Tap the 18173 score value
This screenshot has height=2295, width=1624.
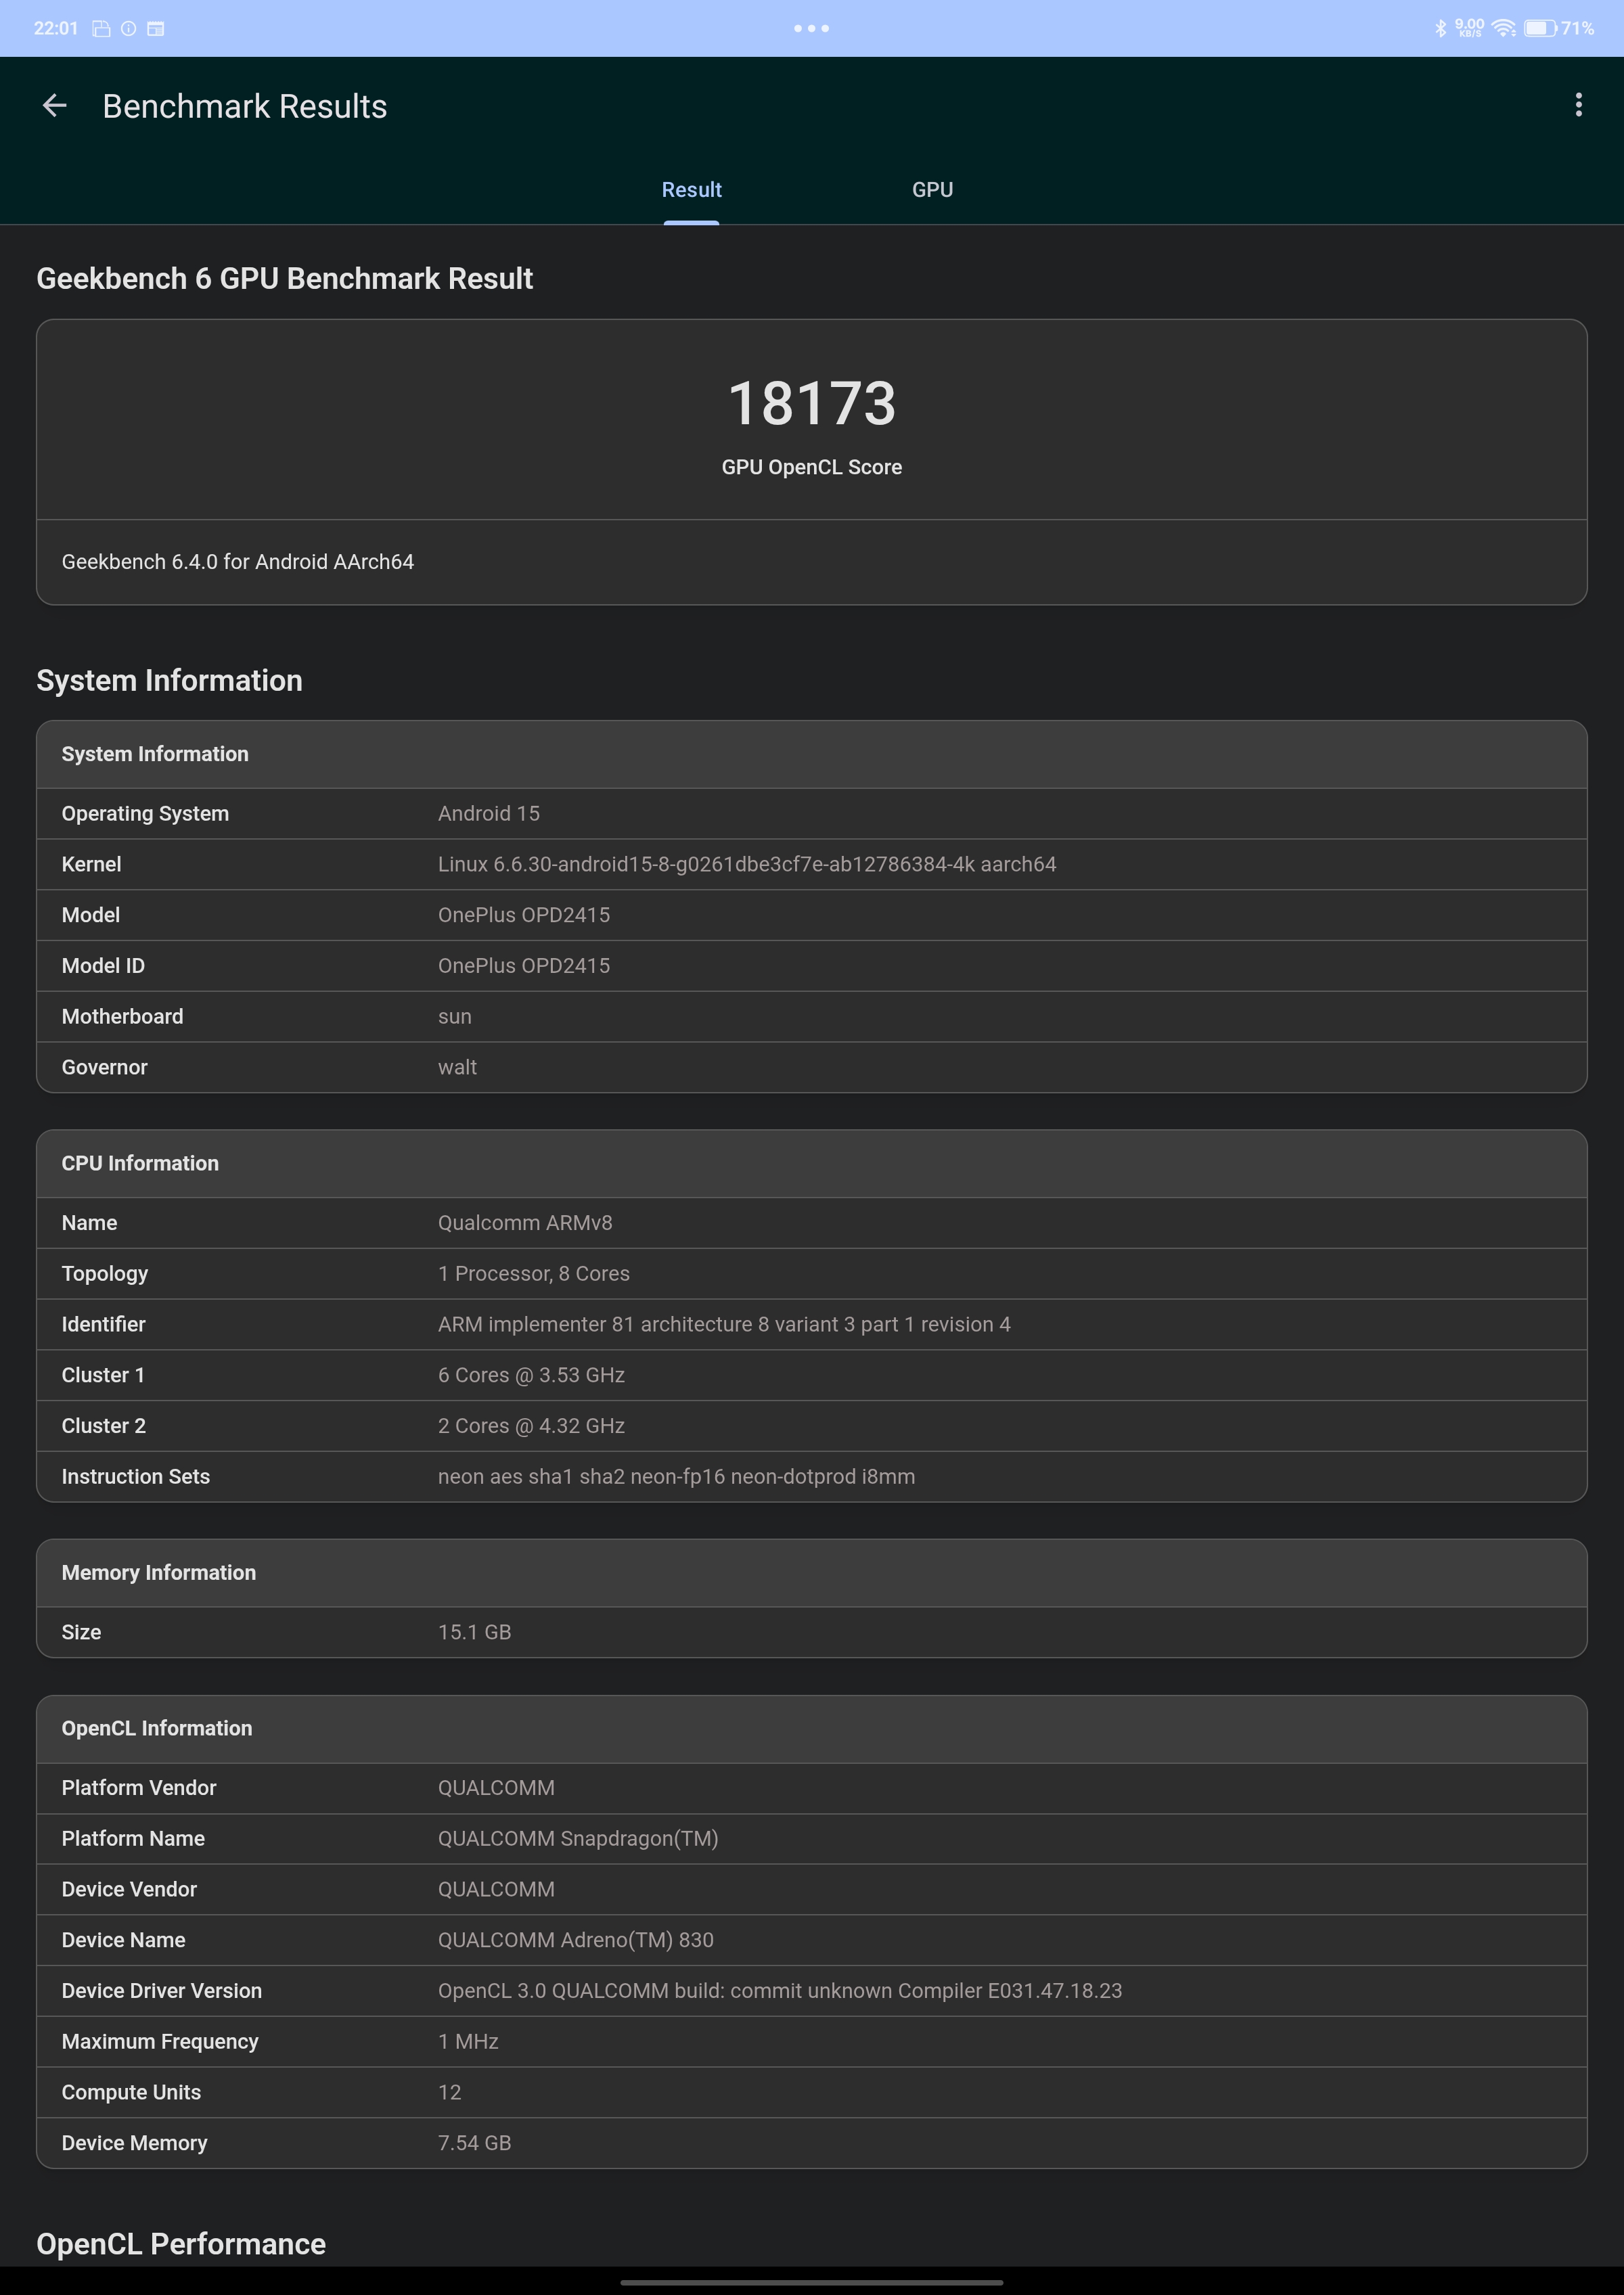coord(811,403)
